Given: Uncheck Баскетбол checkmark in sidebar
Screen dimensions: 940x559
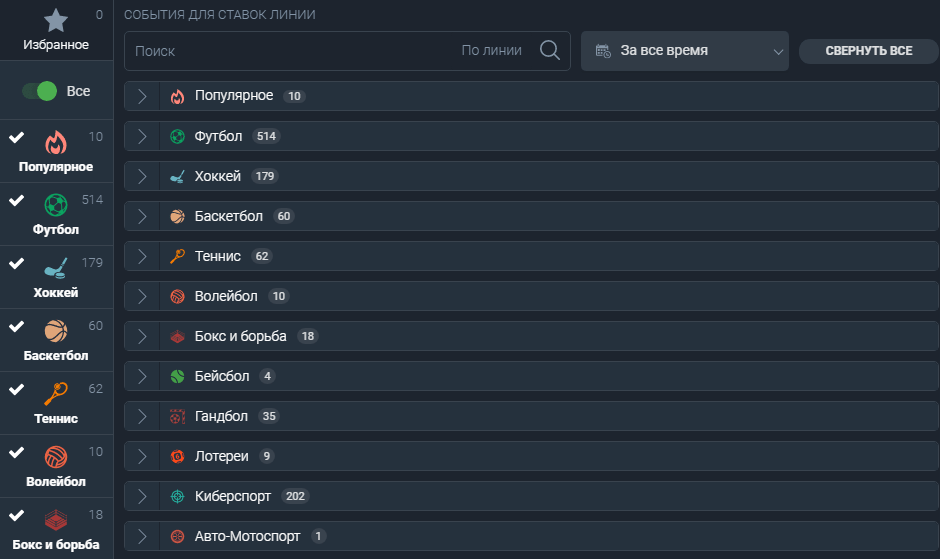Looking at the screenshot, I should point(17,326).
